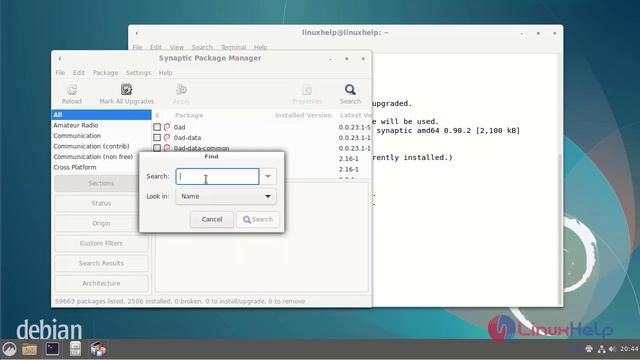Open the Settings menu in Synaptic
The height and width of the screenshot is (360, 640).
[138, 73]
